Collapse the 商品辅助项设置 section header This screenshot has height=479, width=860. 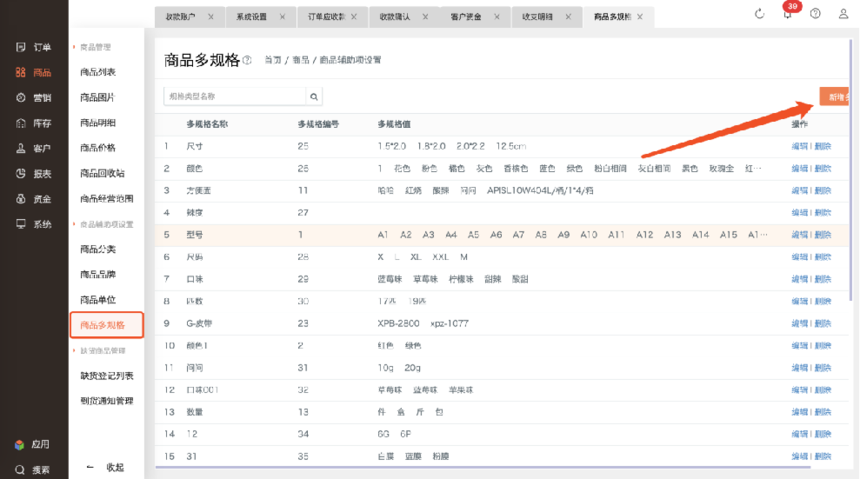pyautogui.click(x=105, y=225)
